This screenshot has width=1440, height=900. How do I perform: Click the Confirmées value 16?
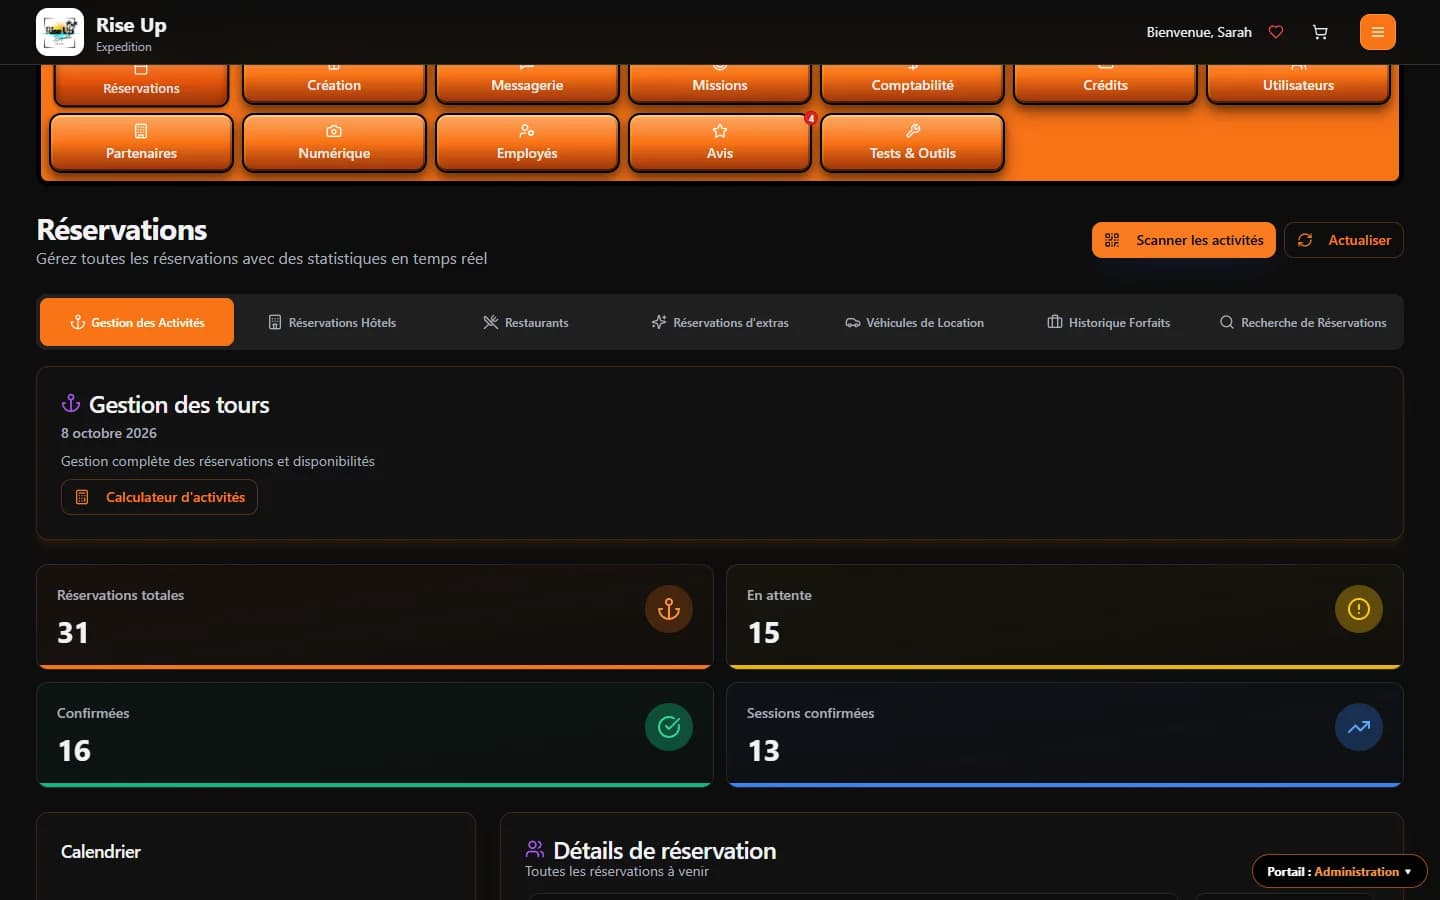coord(74,751)
